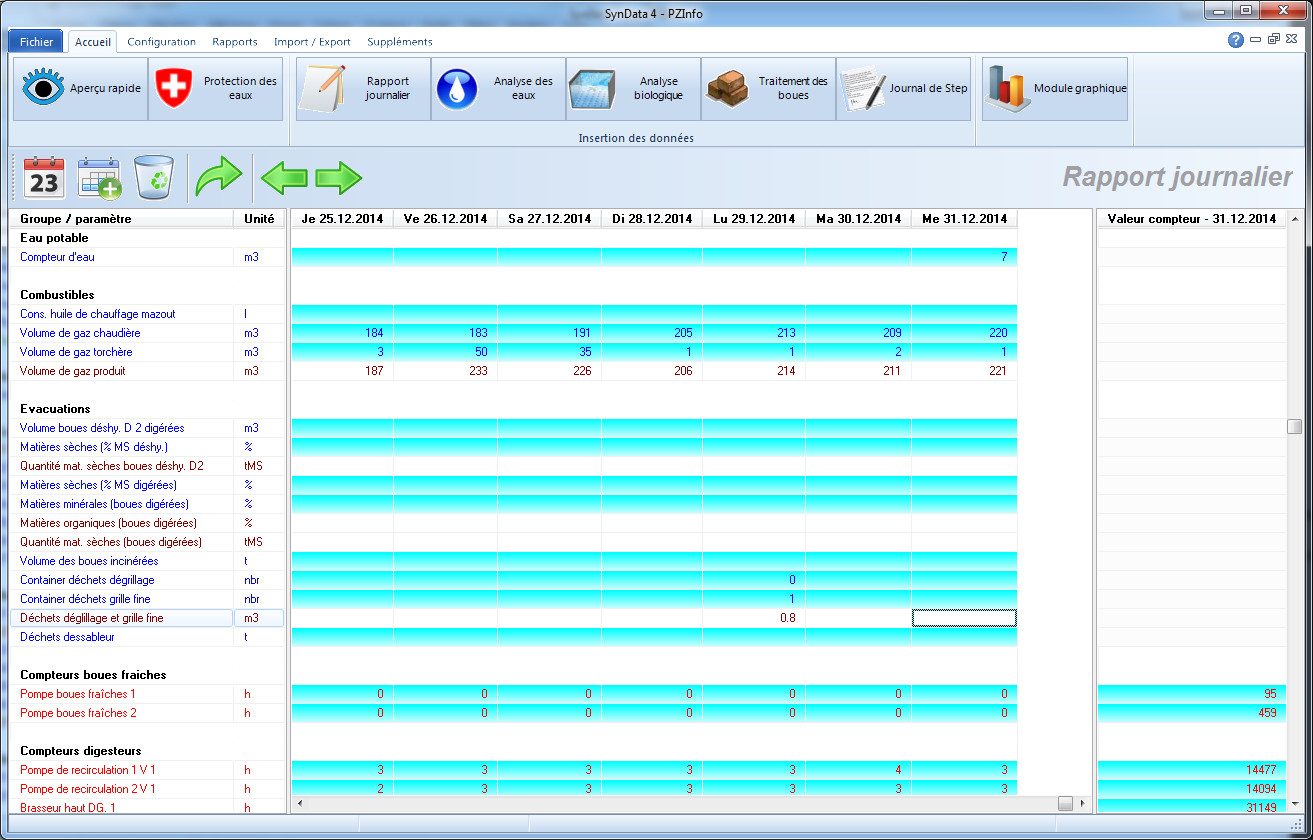Go to next week with right arrow
1313x840 pixels.
338,179
